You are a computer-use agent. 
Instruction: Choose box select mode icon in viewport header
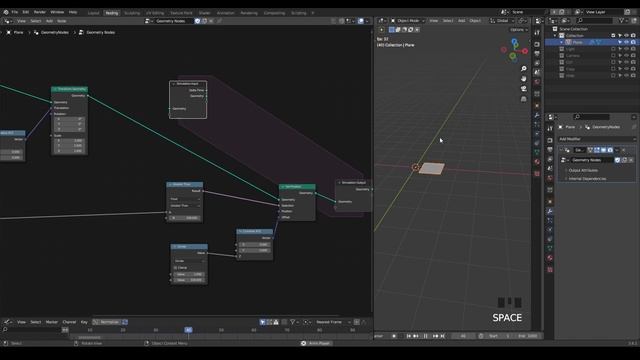click(392, 30)
